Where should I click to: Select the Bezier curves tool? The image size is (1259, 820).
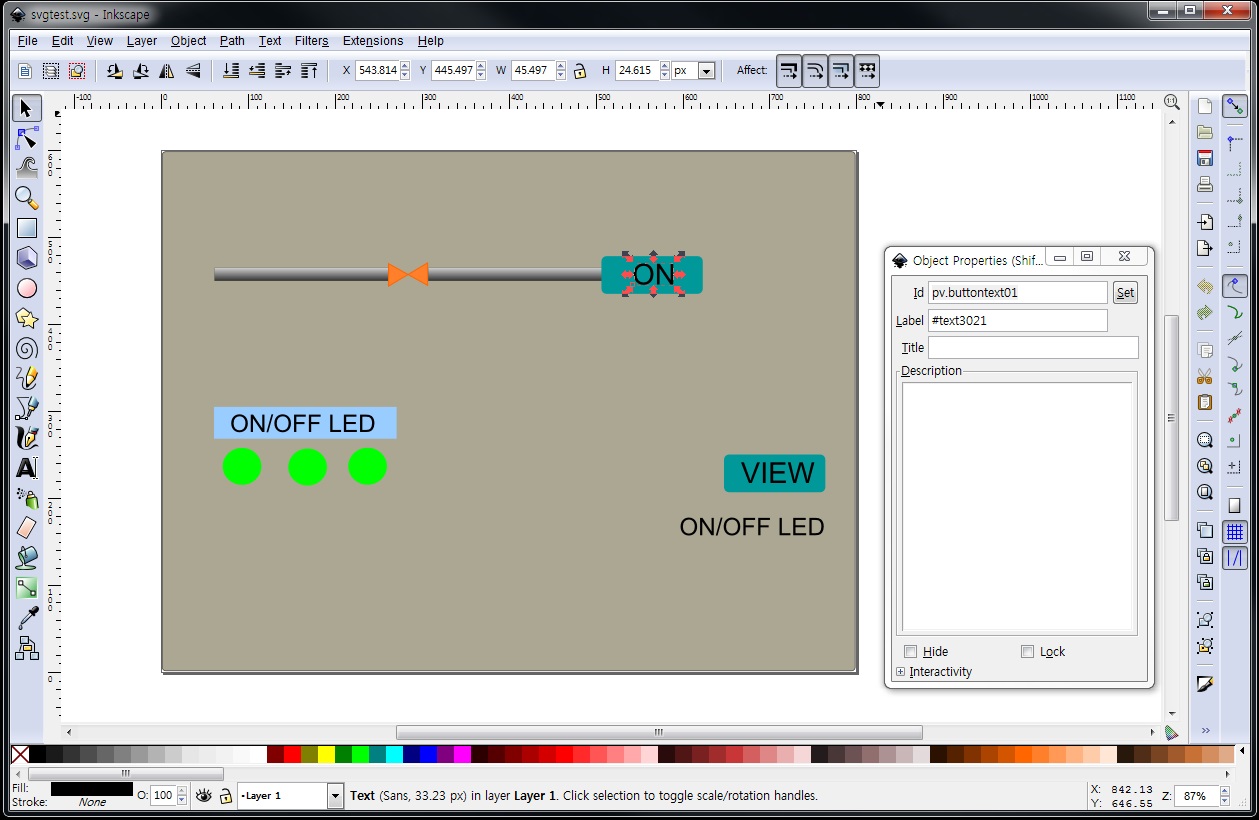pos(26,407)
